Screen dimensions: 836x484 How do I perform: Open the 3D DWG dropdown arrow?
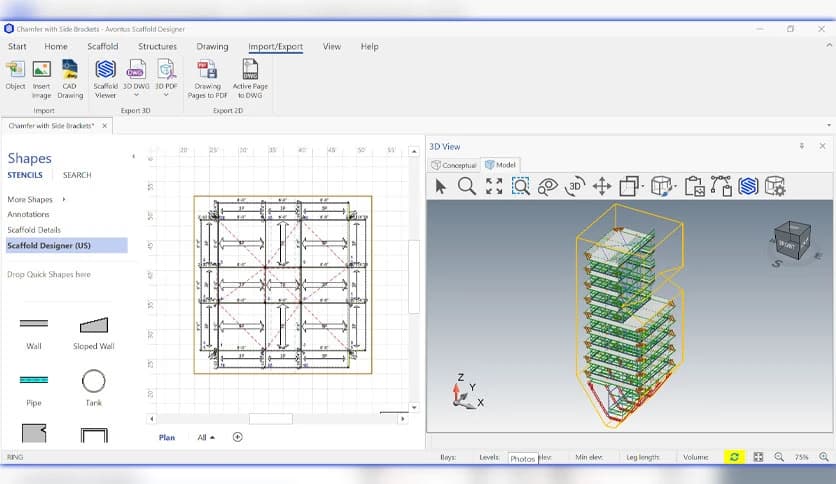(136, 95)
